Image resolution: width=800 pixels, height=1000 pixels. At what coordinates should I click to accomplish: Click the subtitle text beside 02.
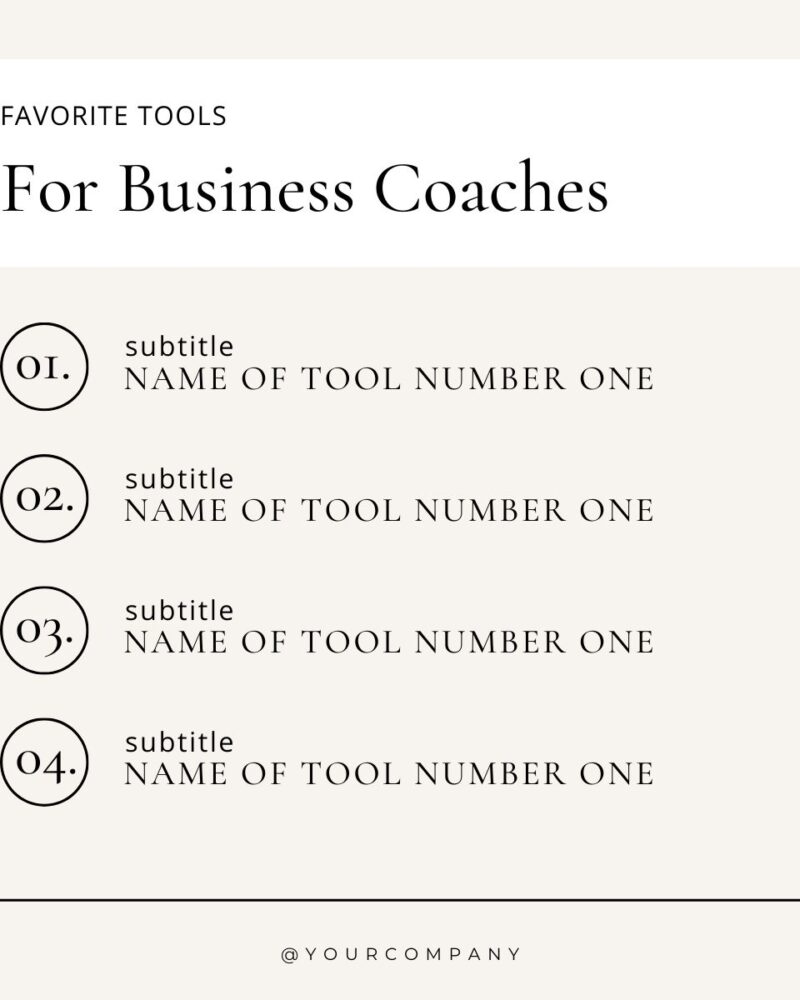[x=179, y=478]
